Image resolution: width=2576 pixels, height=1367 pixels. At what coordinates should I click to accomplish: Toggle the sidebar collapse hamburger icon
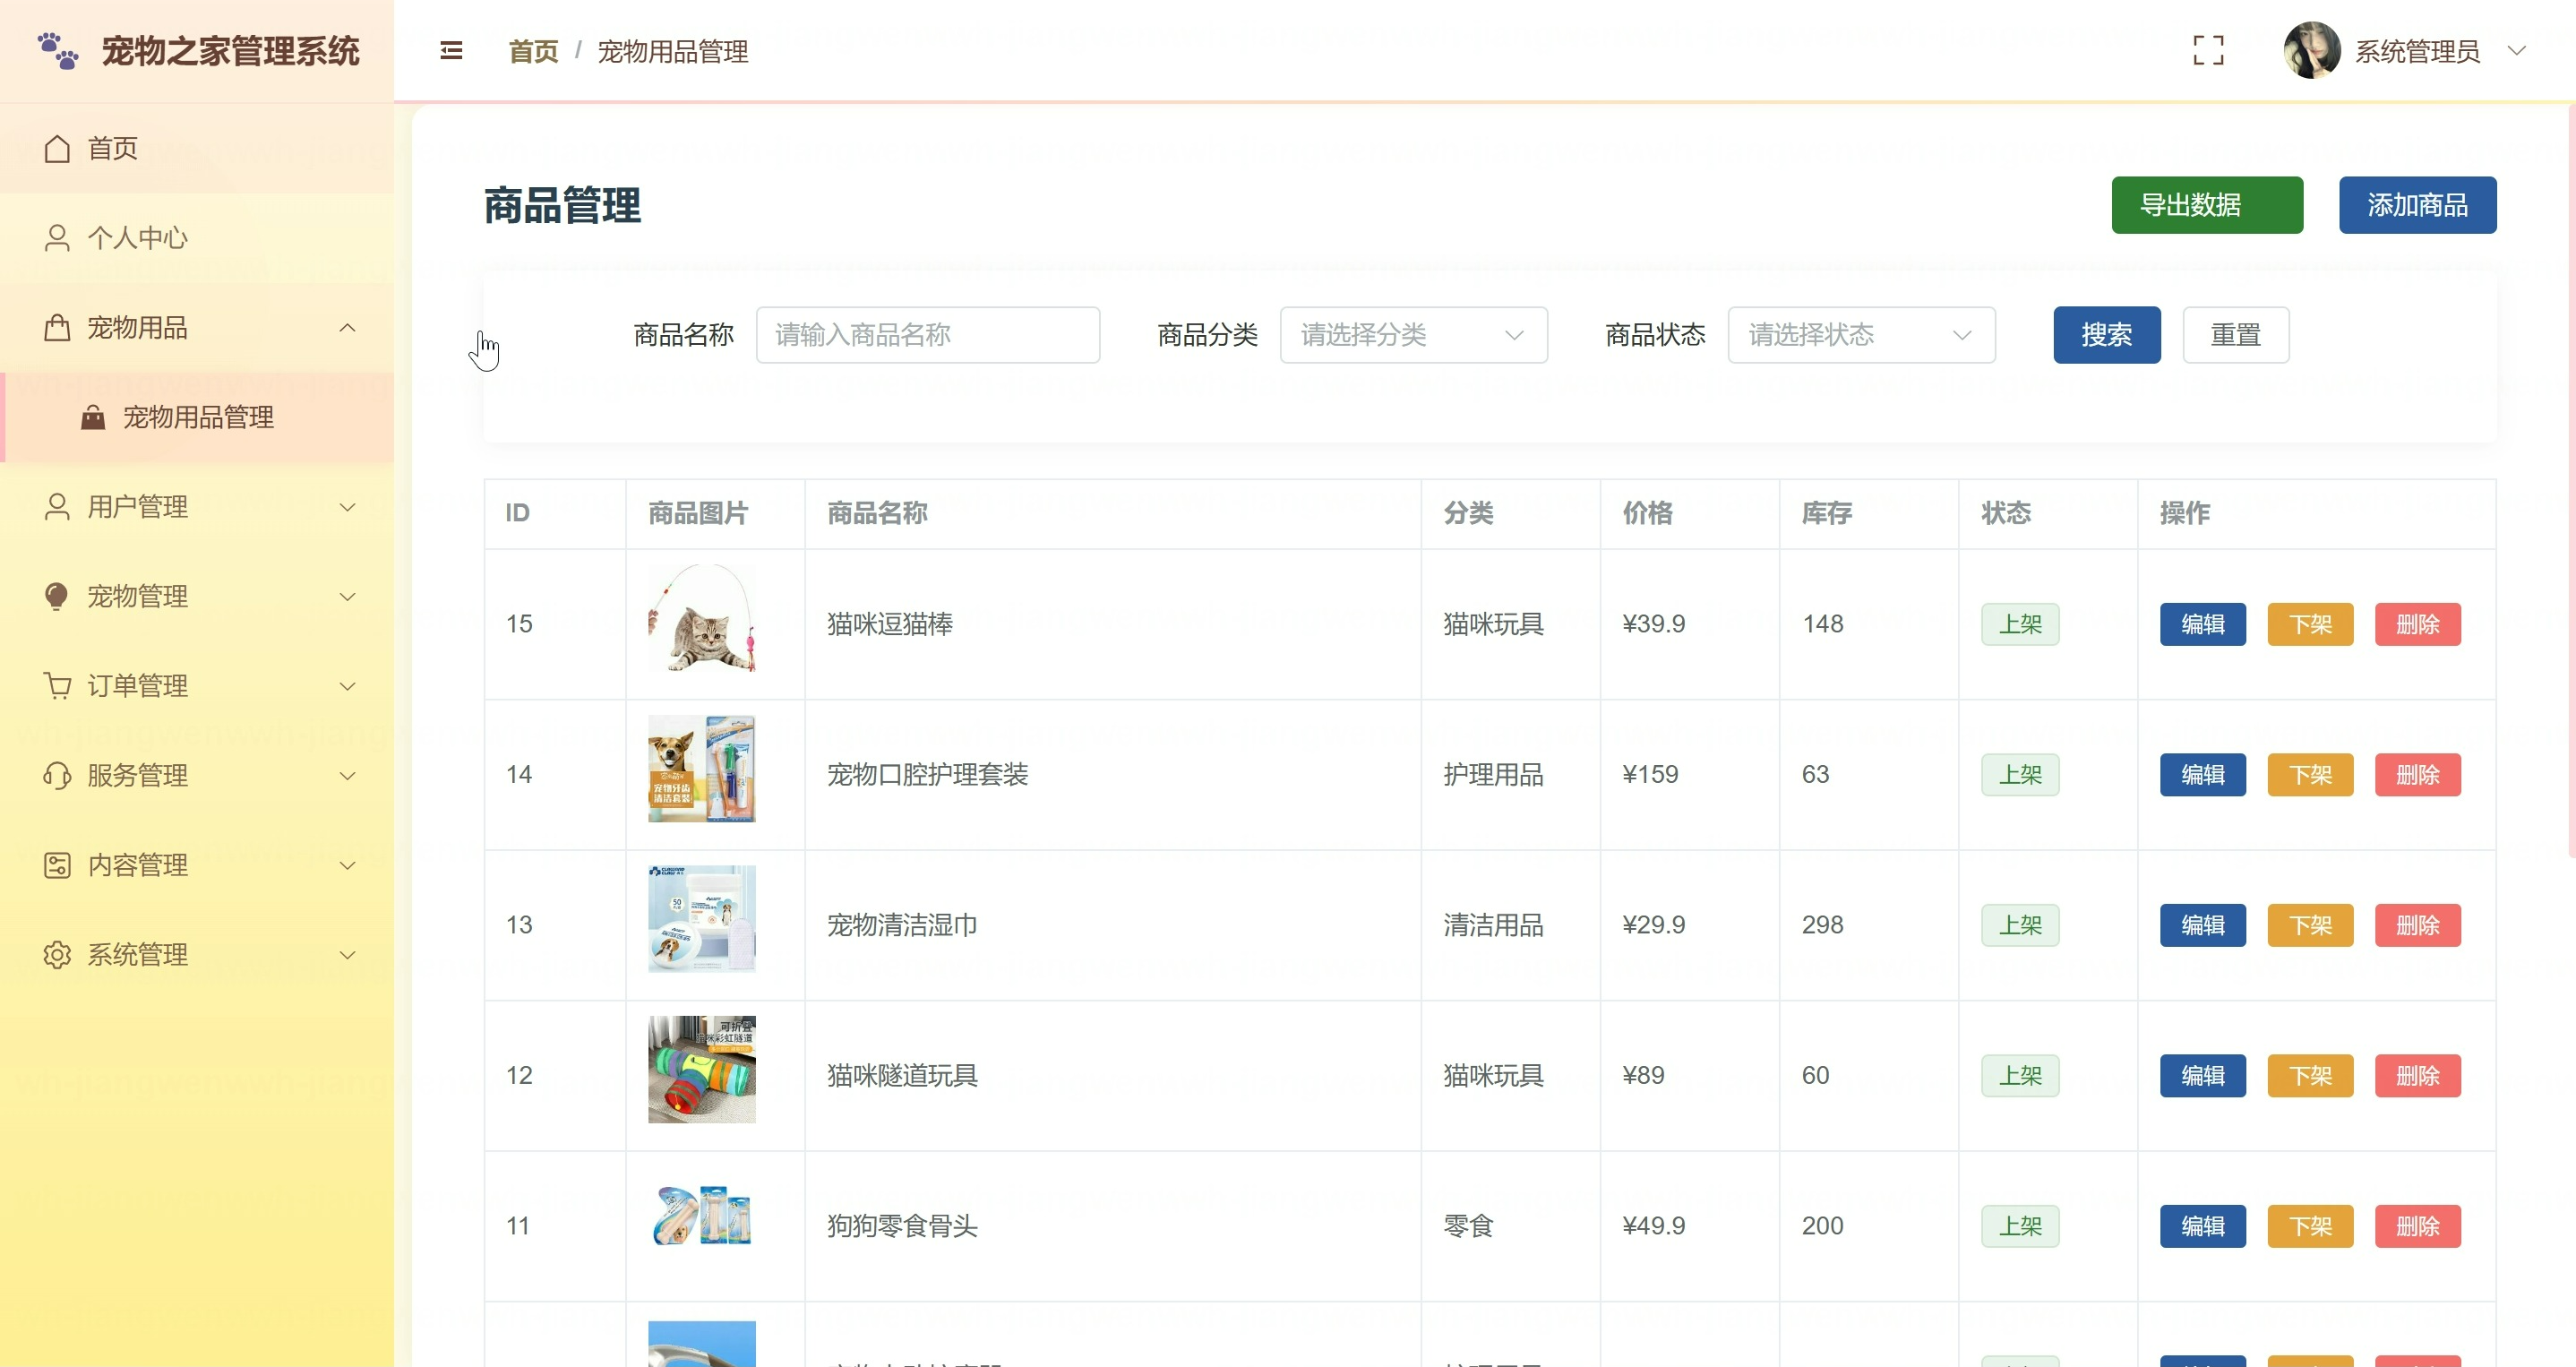(x=451, y=50)
